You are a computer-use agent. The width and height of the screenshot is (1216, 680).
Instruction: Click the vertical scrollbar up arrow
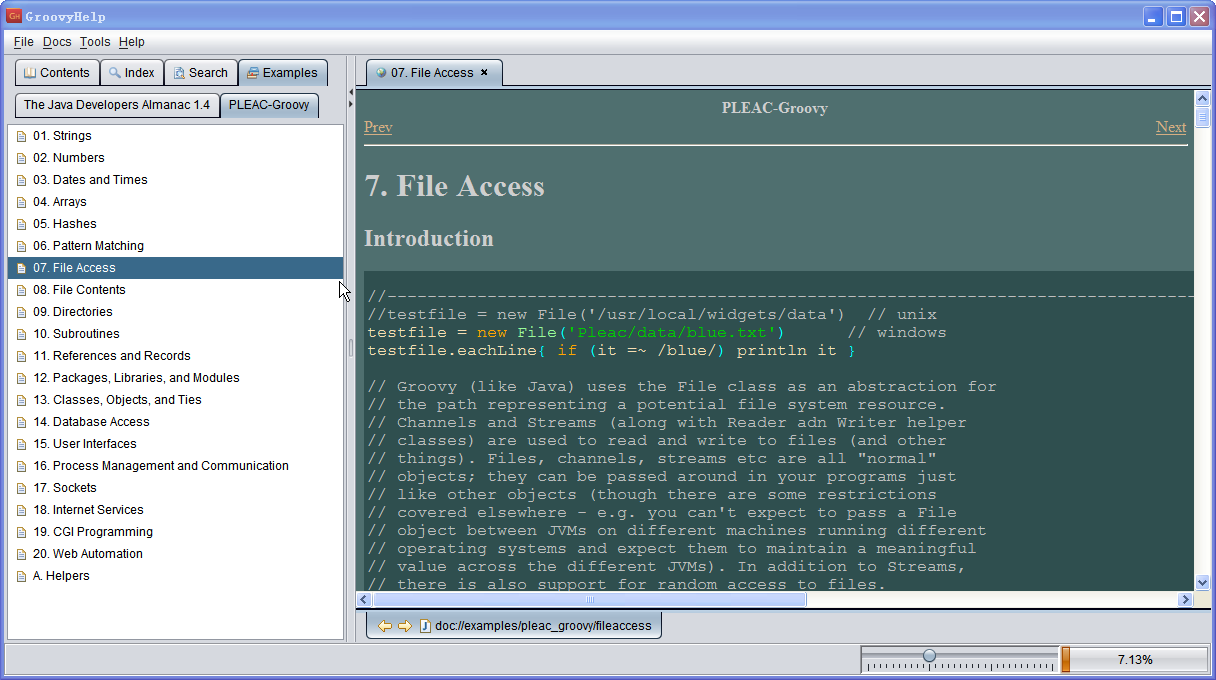[1203, 99]
